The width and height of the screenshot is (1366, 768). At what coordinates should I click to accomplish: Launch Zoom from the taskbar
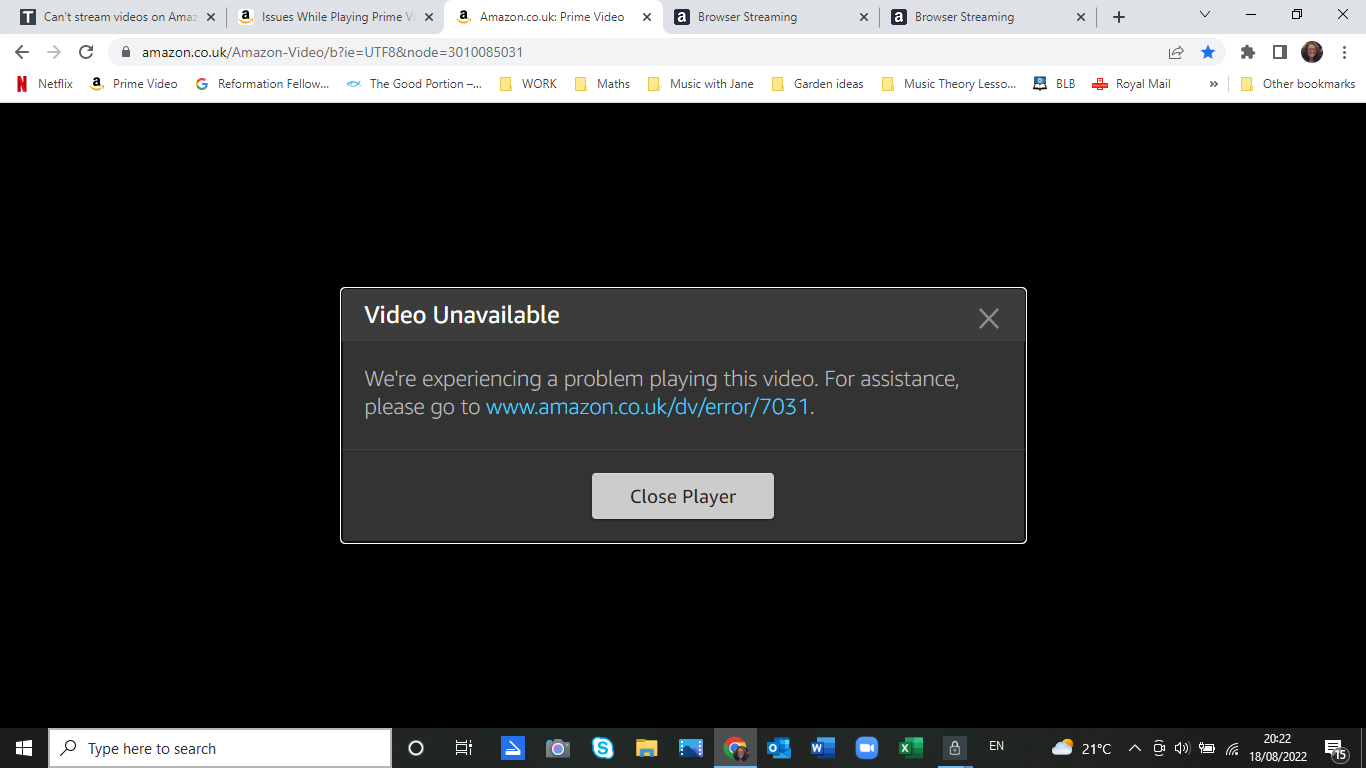pos(866,748)
